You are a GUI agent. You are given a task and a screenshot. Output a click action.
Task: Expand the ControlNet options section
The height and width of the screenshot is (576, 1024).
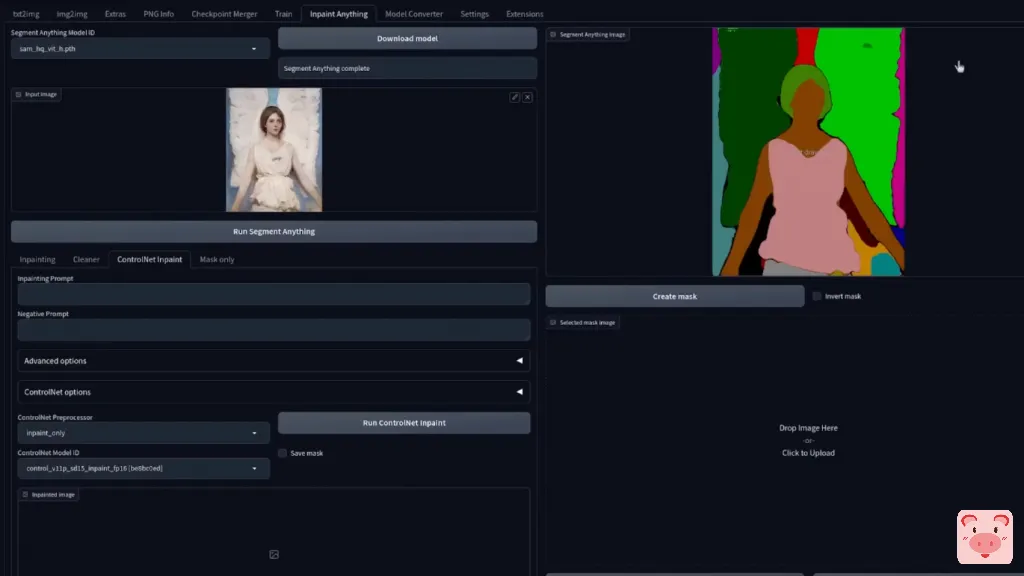[273, 392]
